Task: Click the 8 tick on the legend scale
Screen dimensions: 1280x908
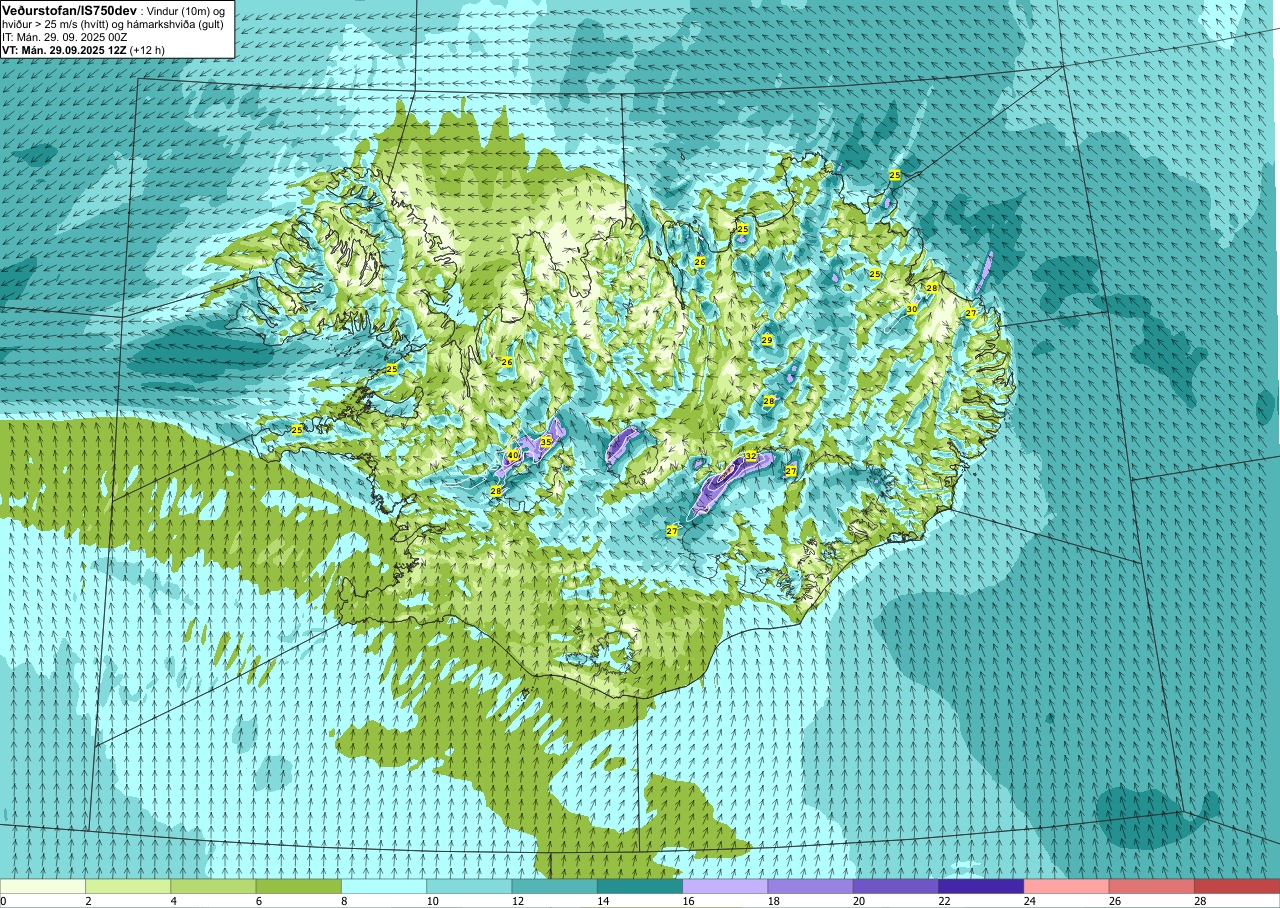Action: (345, 901)
